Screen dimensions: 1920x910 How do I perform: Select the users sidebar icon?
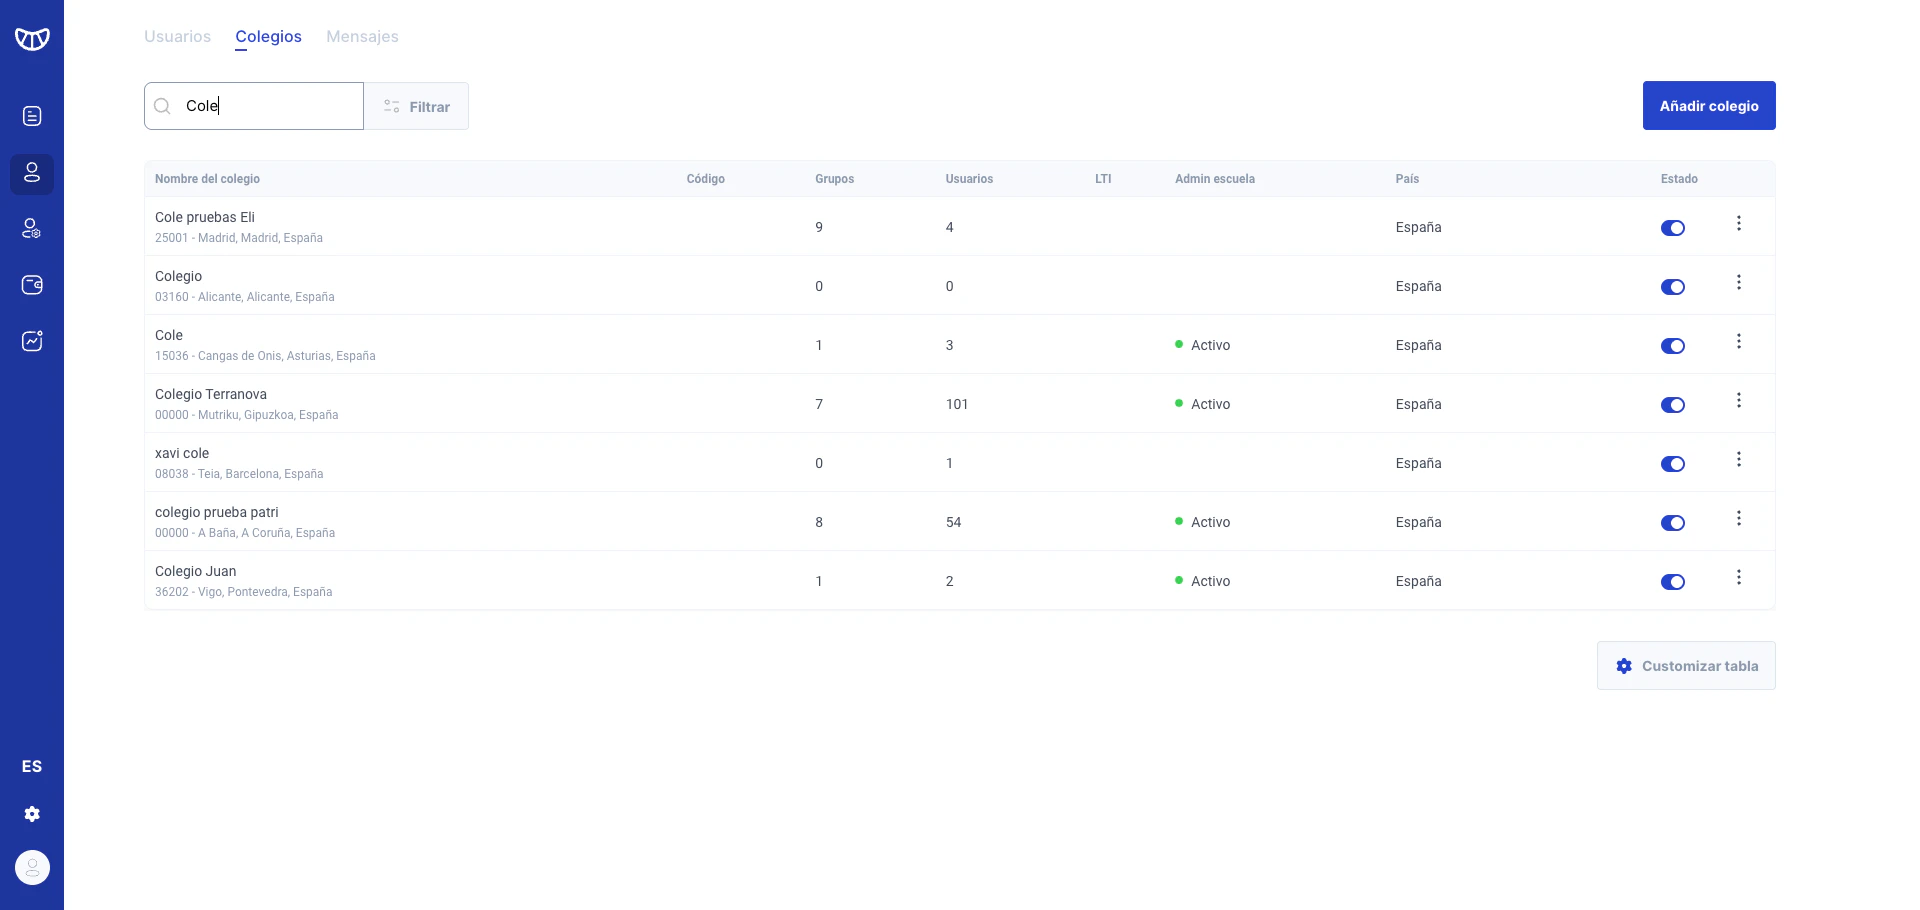pos(32,173)
